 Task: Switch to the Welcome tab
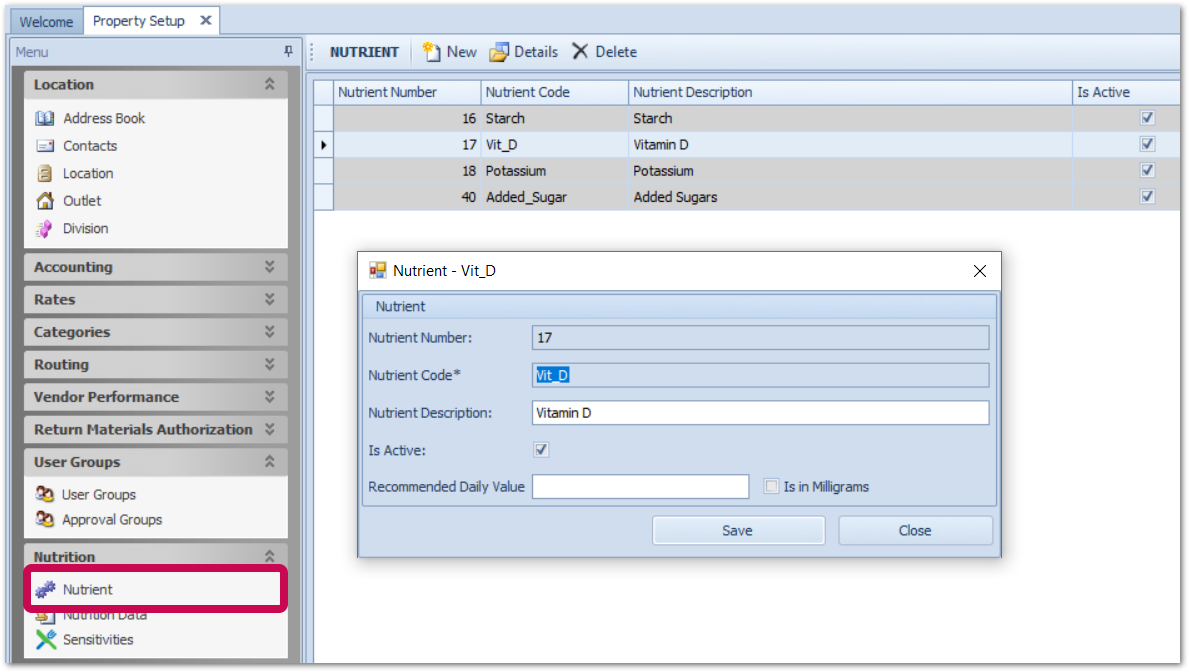point(46,21)
